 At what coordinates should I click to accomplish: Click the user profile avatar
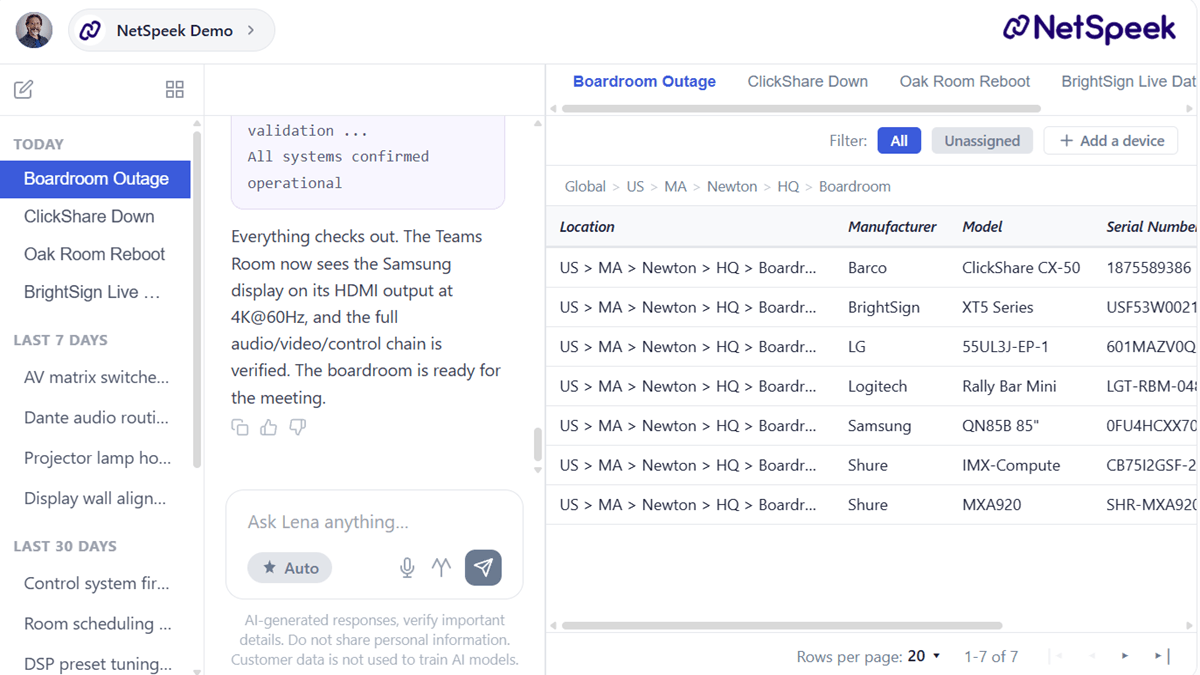[34, 30]
